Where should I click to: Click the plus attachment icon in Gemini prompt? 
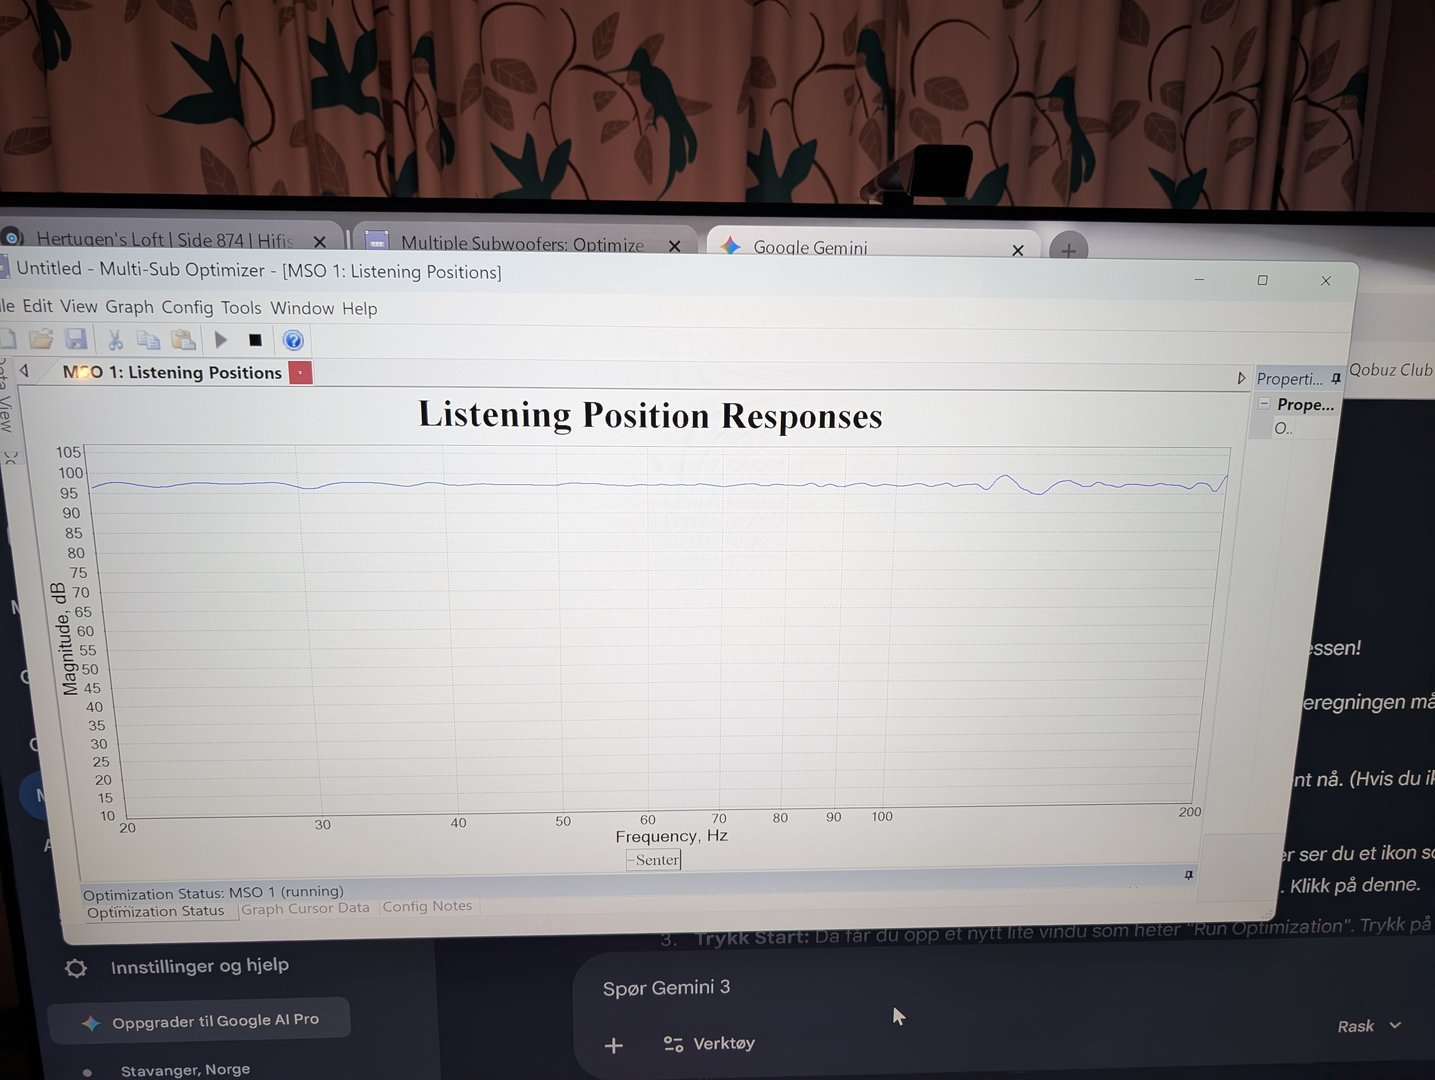point(614,1045)
